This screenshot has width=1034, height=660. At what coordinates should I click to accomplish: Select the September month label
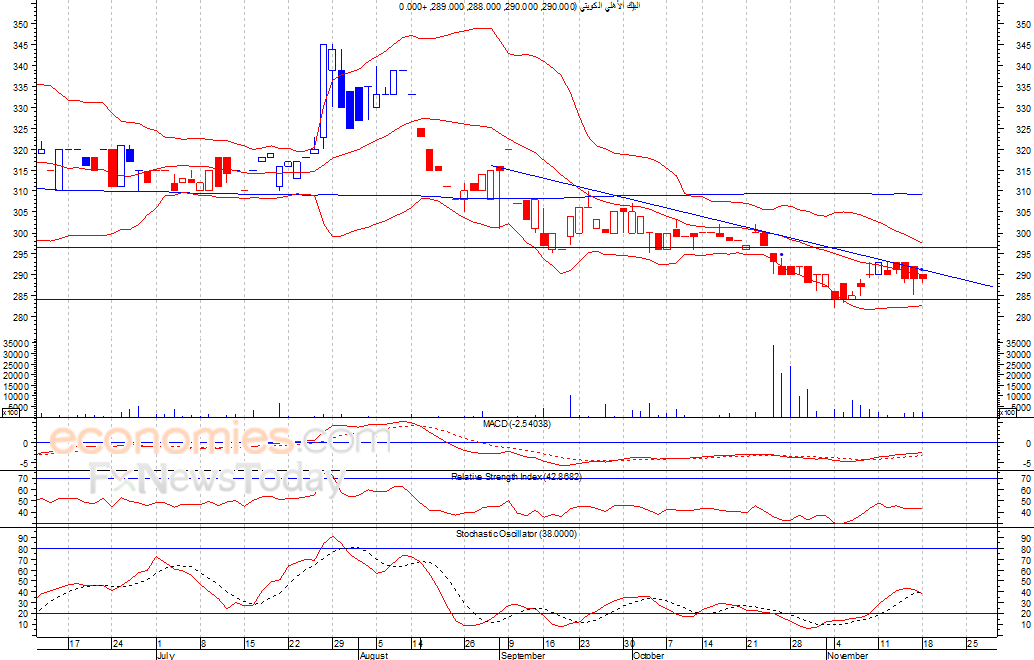(x=523, y=655)
